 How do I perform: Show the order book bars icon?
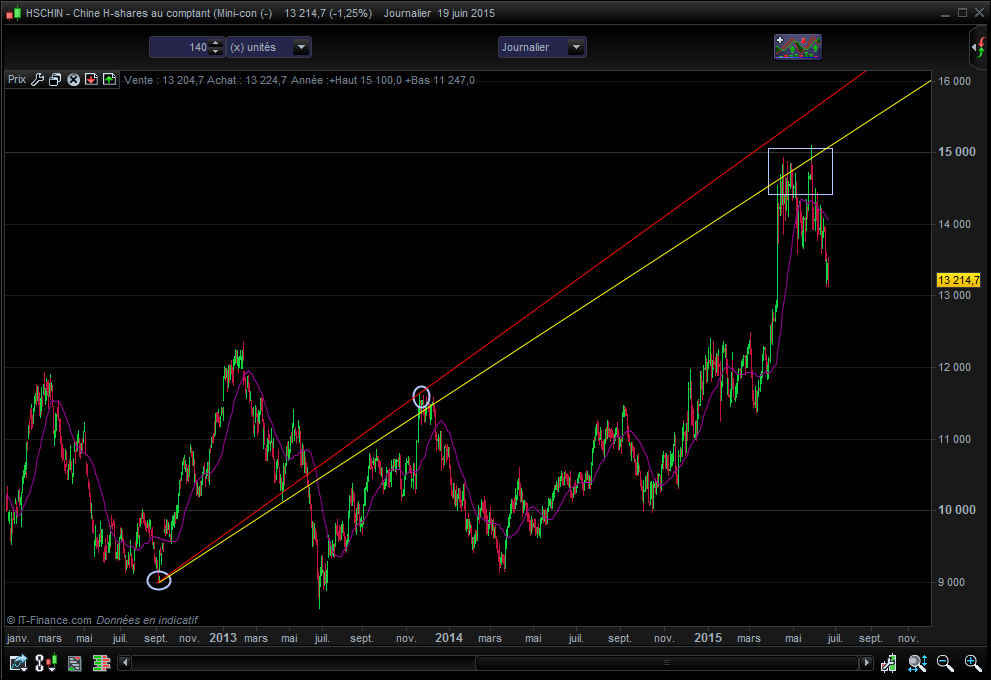click(x=101, y=663)
